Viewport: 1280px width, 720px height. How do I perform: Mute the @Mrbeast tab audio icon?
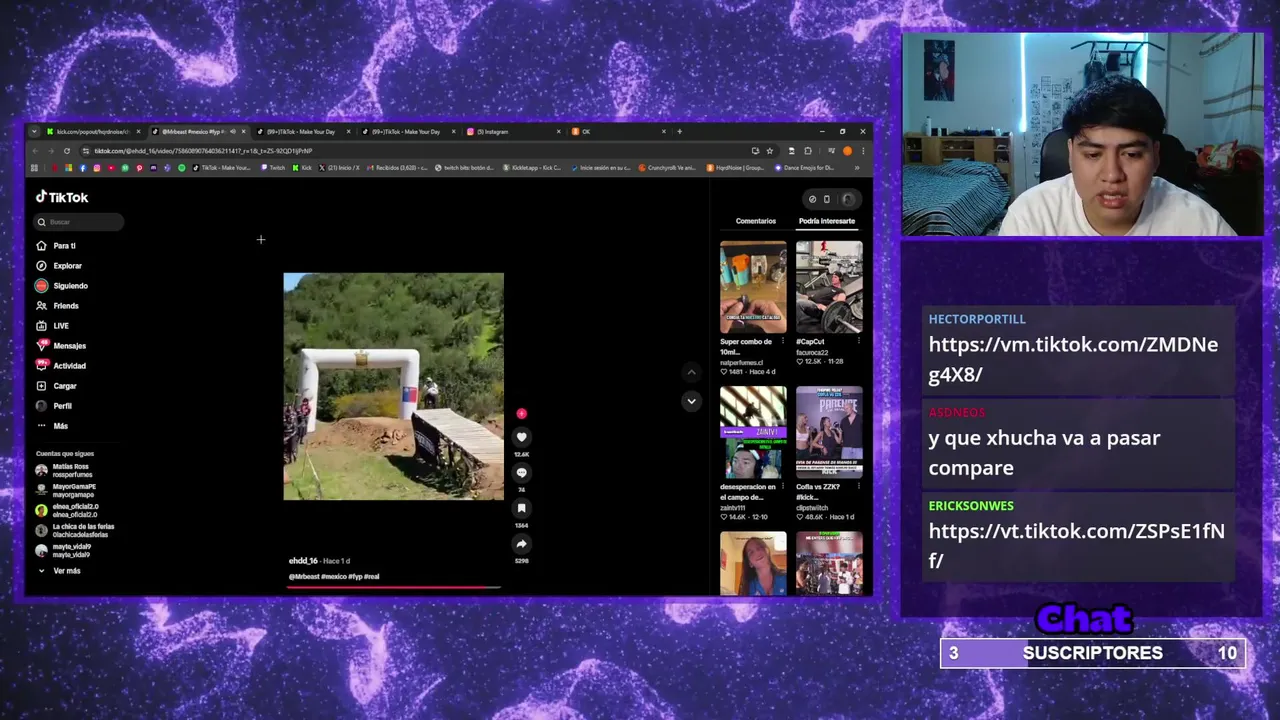233,131
